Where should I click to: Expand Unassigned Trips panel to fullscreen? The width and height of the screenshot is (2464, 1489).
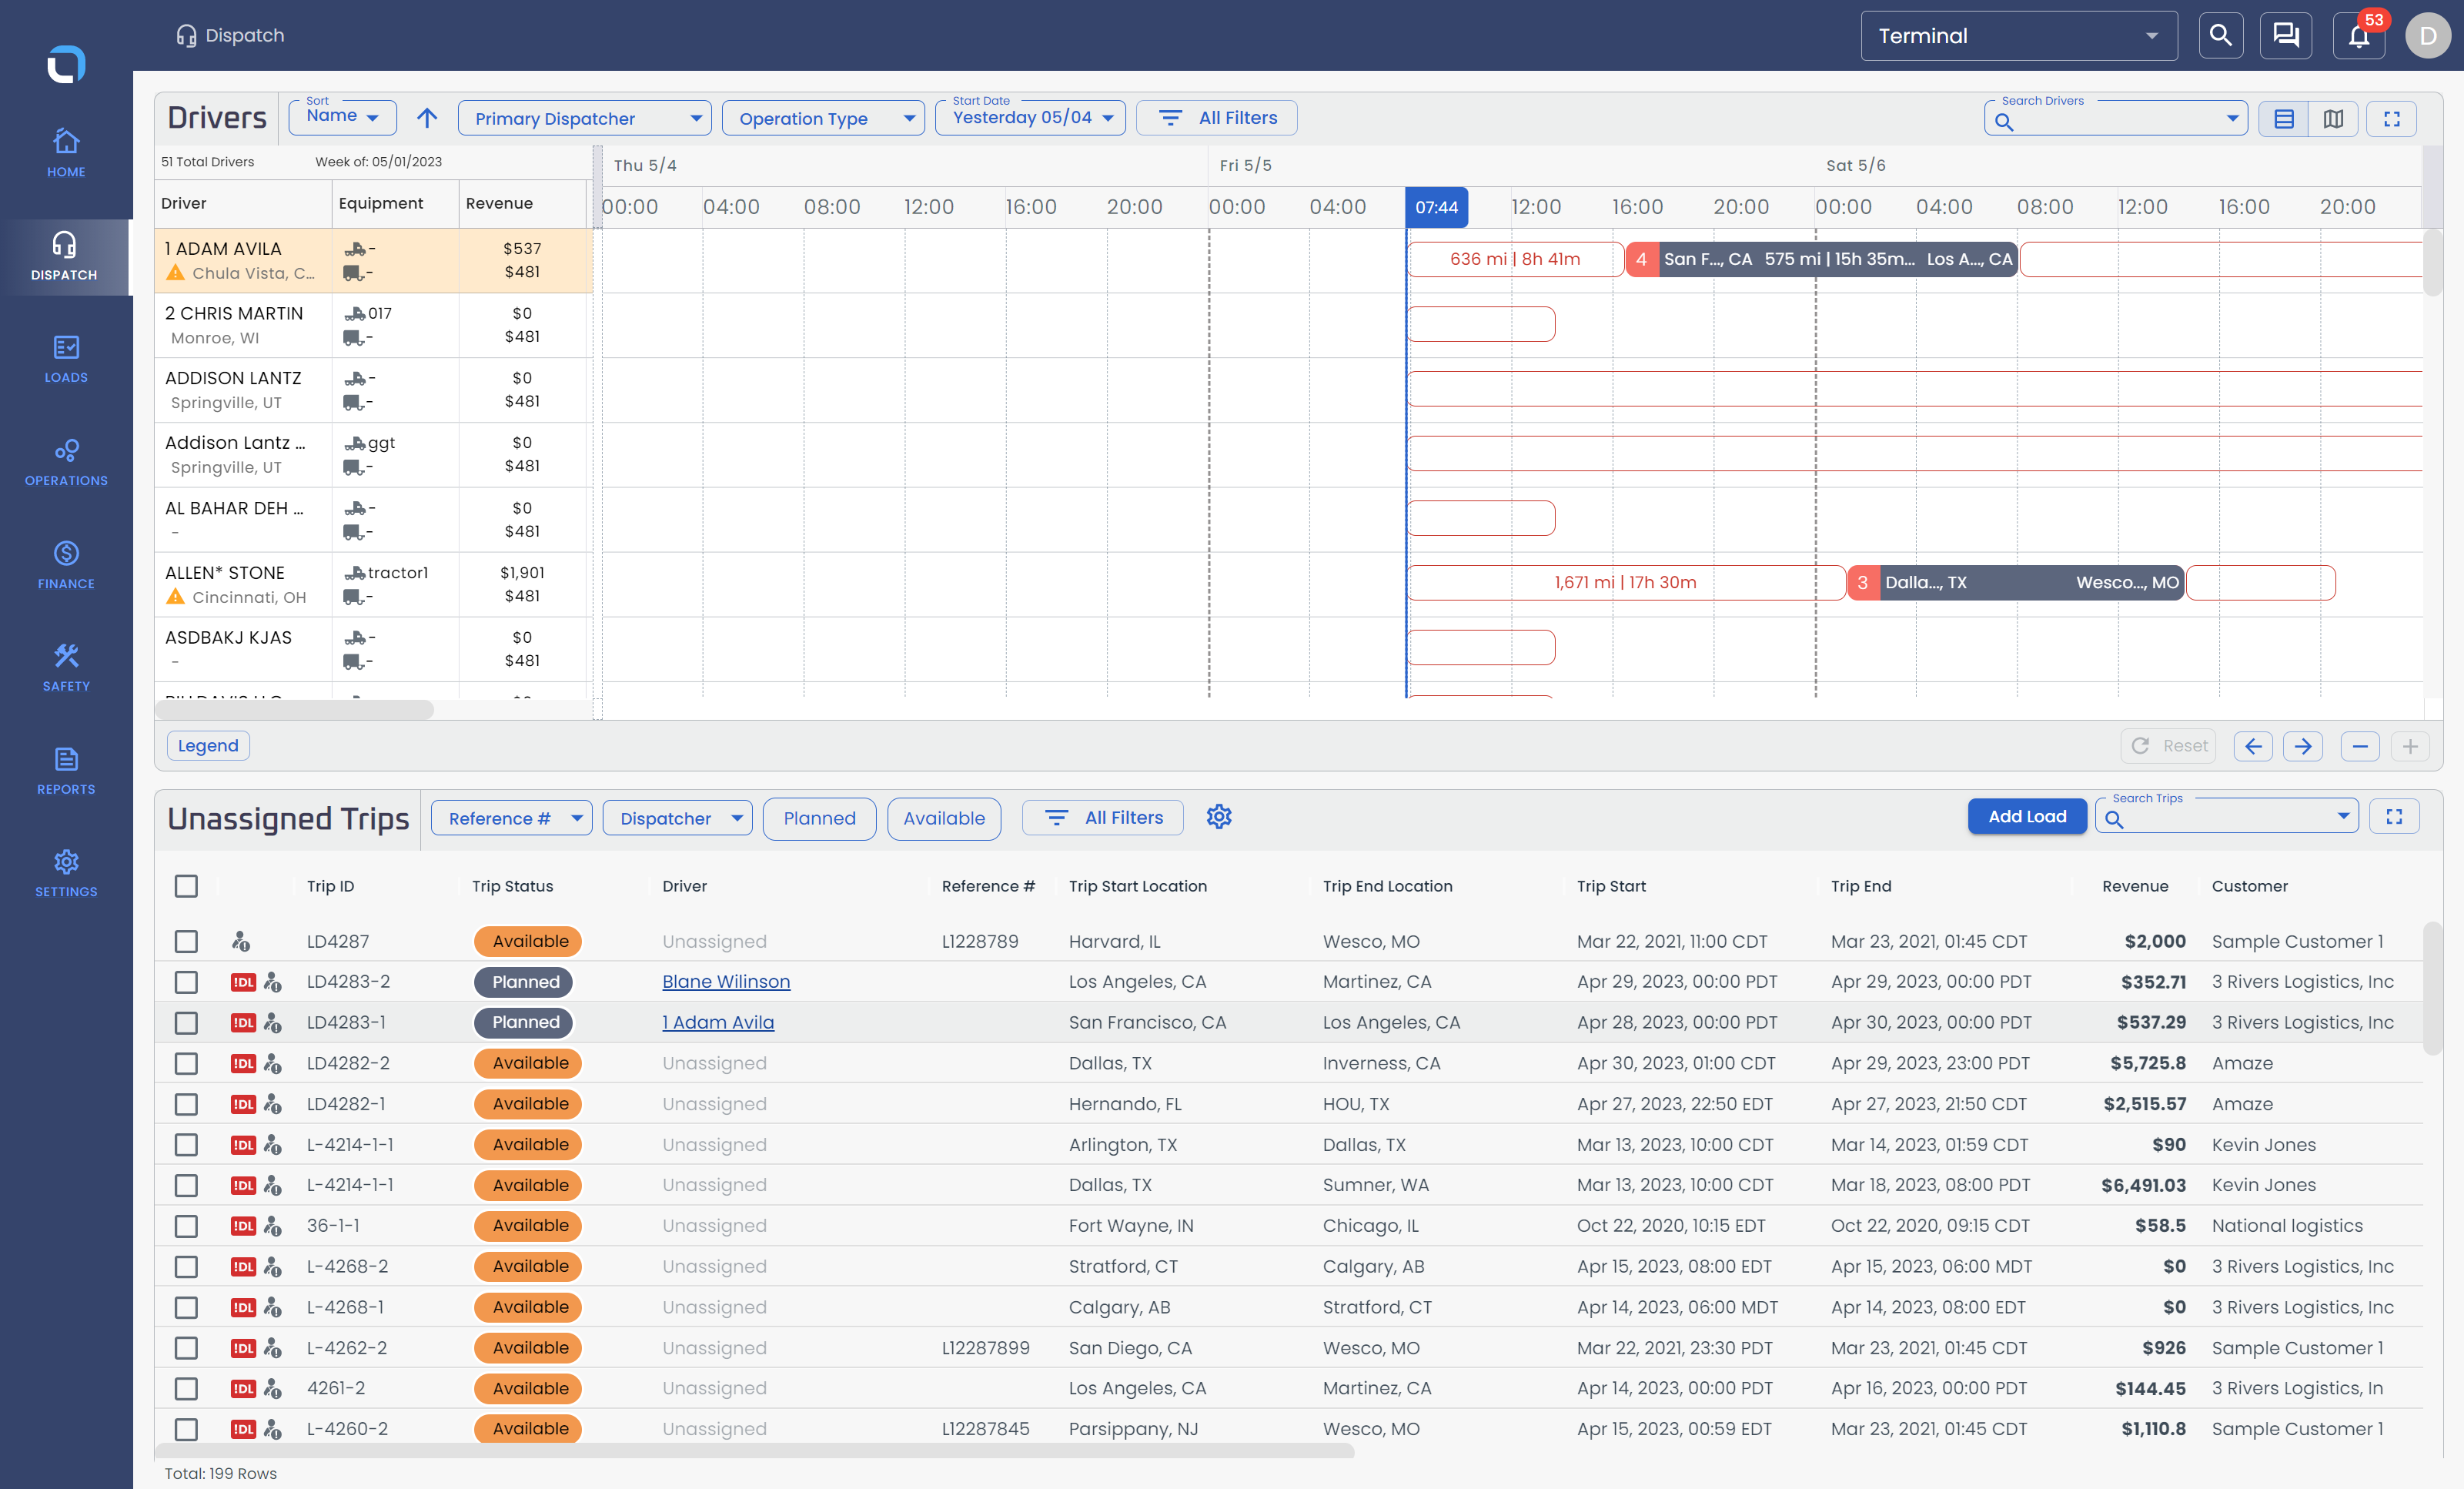[x=2394, y=817]
